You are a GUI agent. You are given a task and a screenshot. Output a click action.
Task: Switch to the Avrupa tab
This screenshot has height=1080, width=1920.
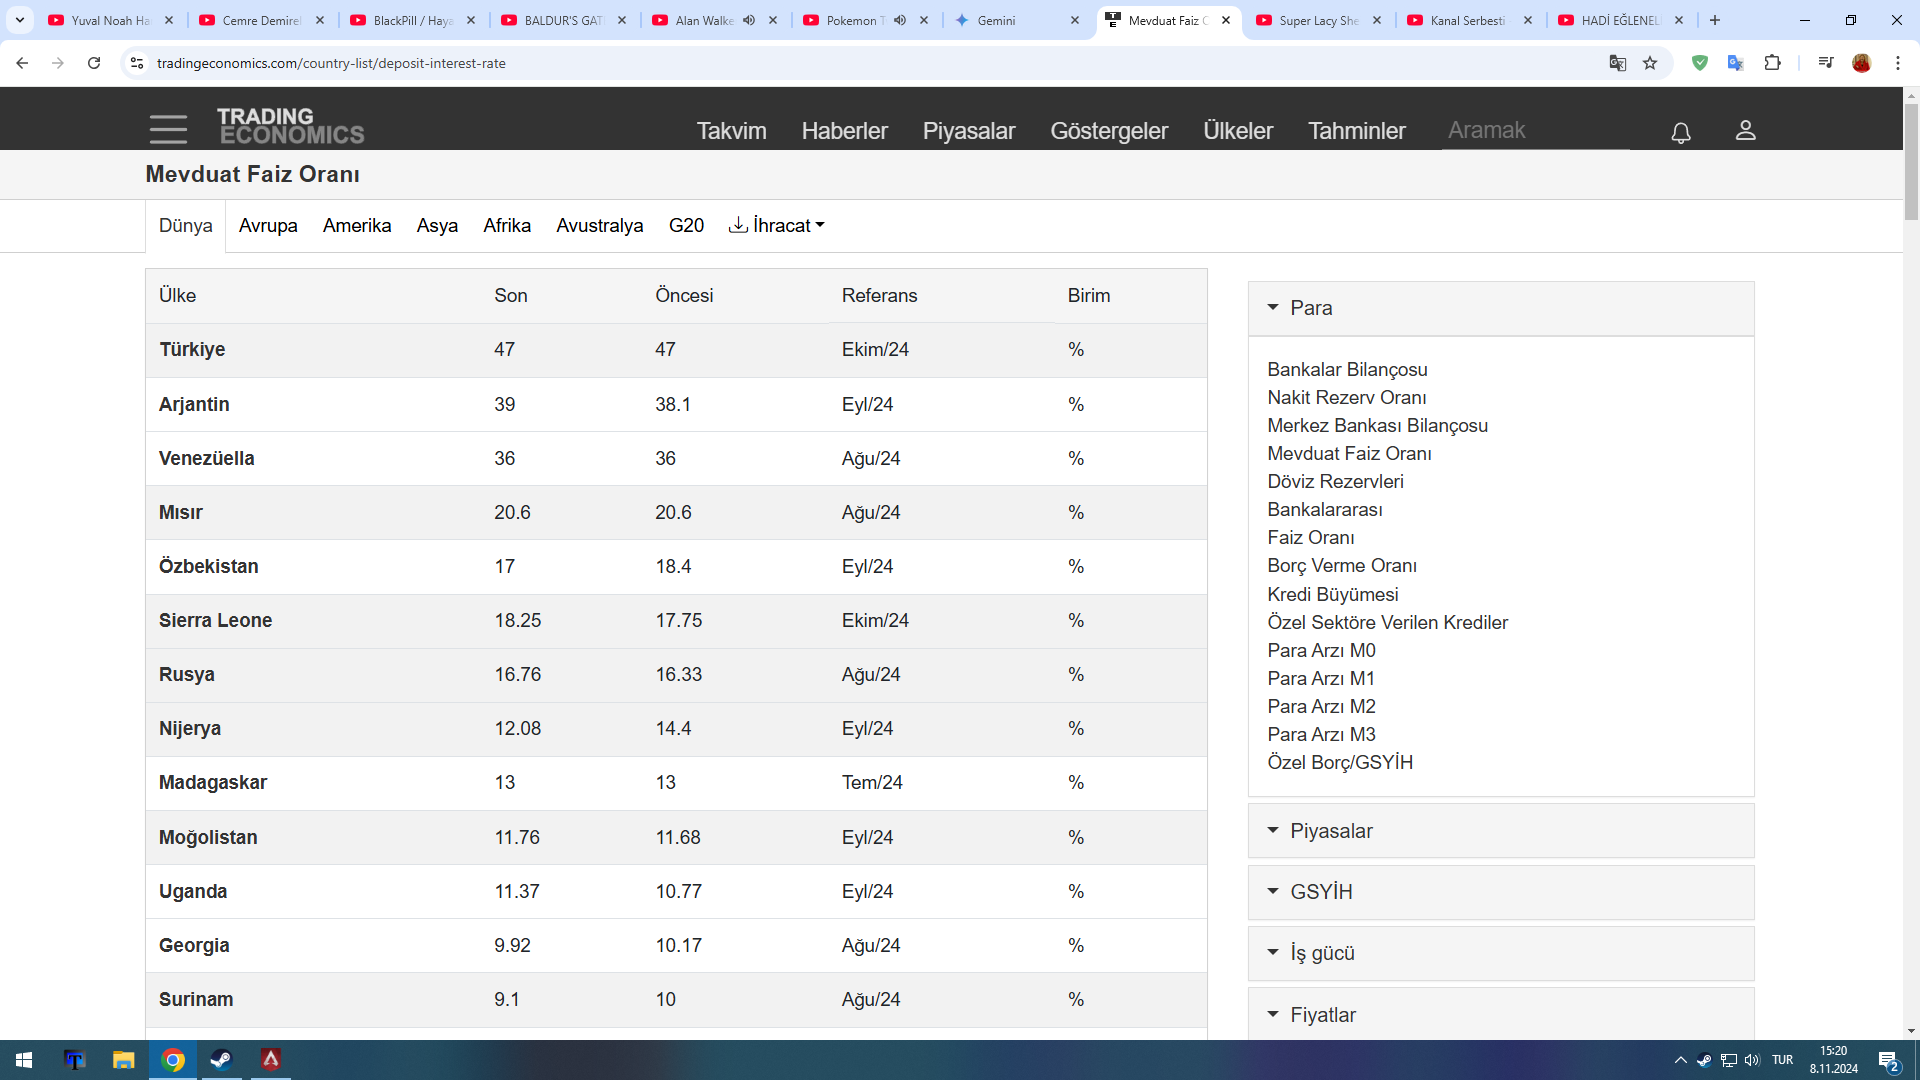(268, 226)
